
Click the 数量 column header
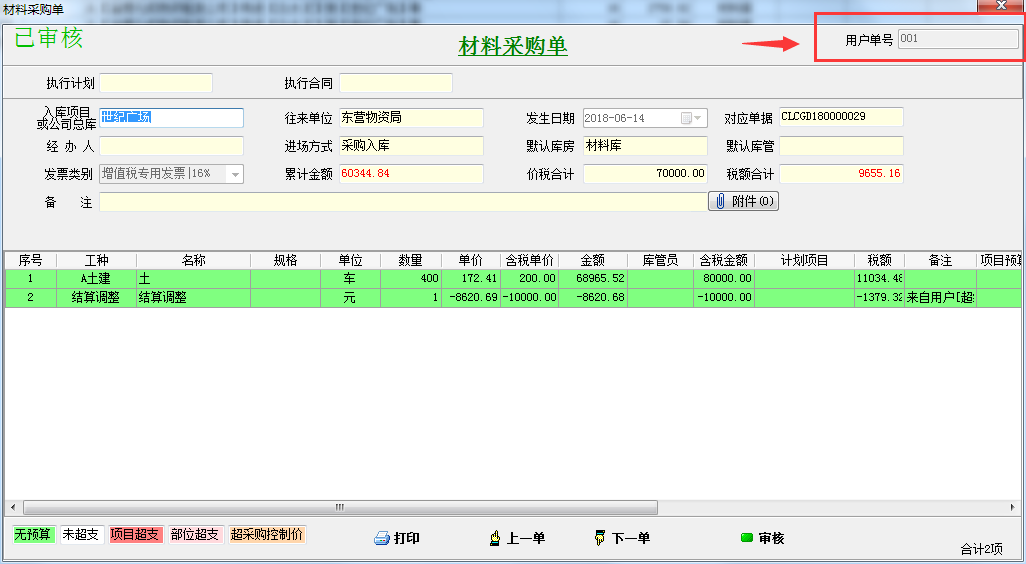410,260
